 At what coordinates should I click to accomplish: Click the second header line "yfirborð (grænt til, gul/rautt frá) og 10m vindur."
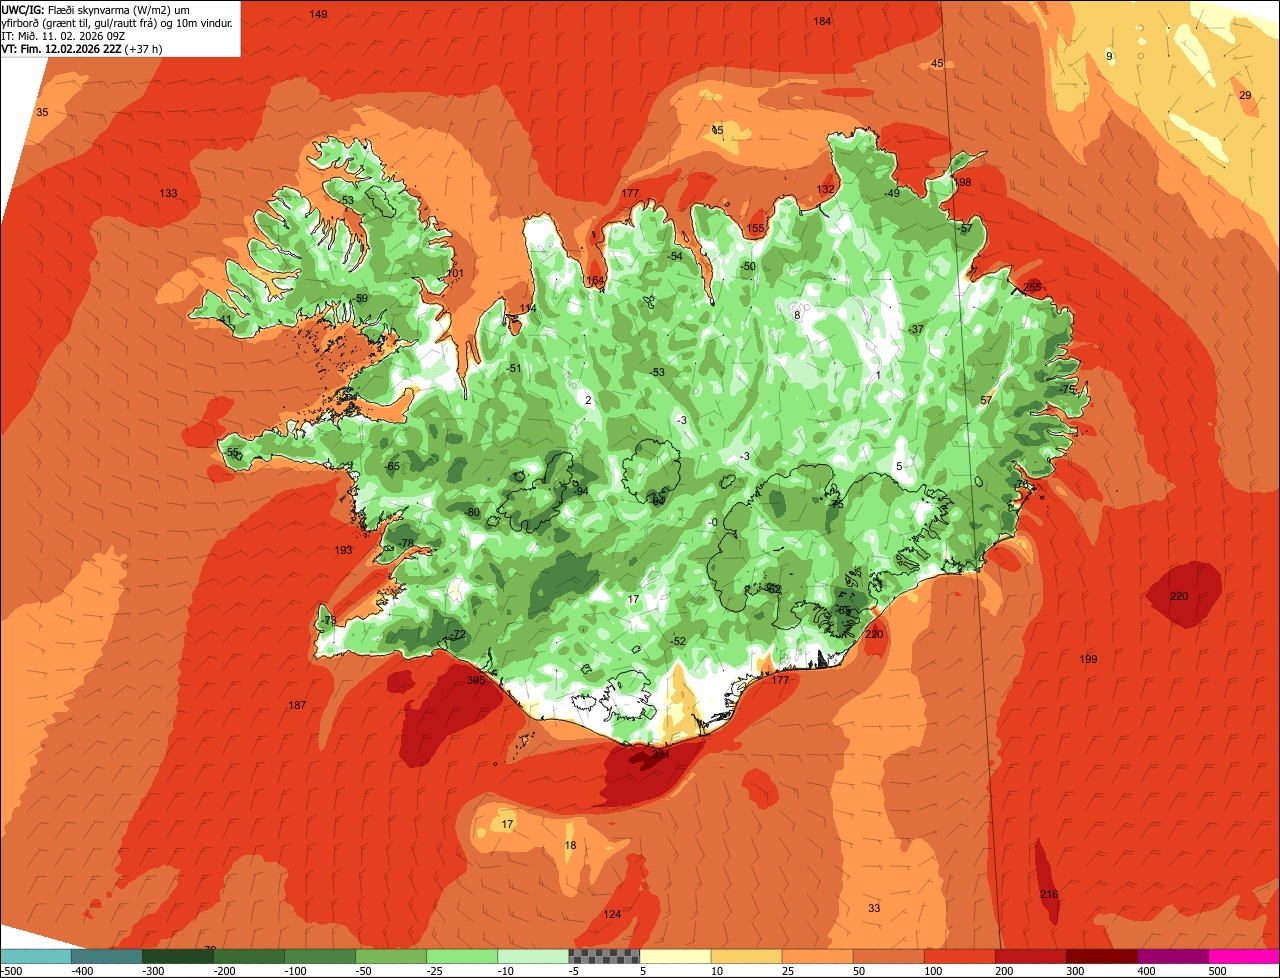pyautogui.click(x=118, y=22)
